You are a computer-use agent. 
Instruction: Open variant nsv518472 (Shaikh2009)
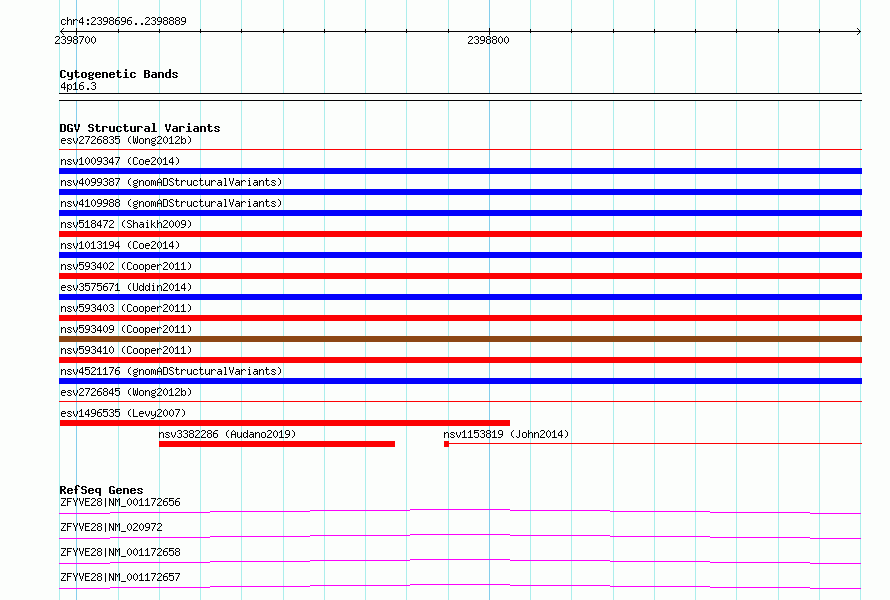[126, 224]
